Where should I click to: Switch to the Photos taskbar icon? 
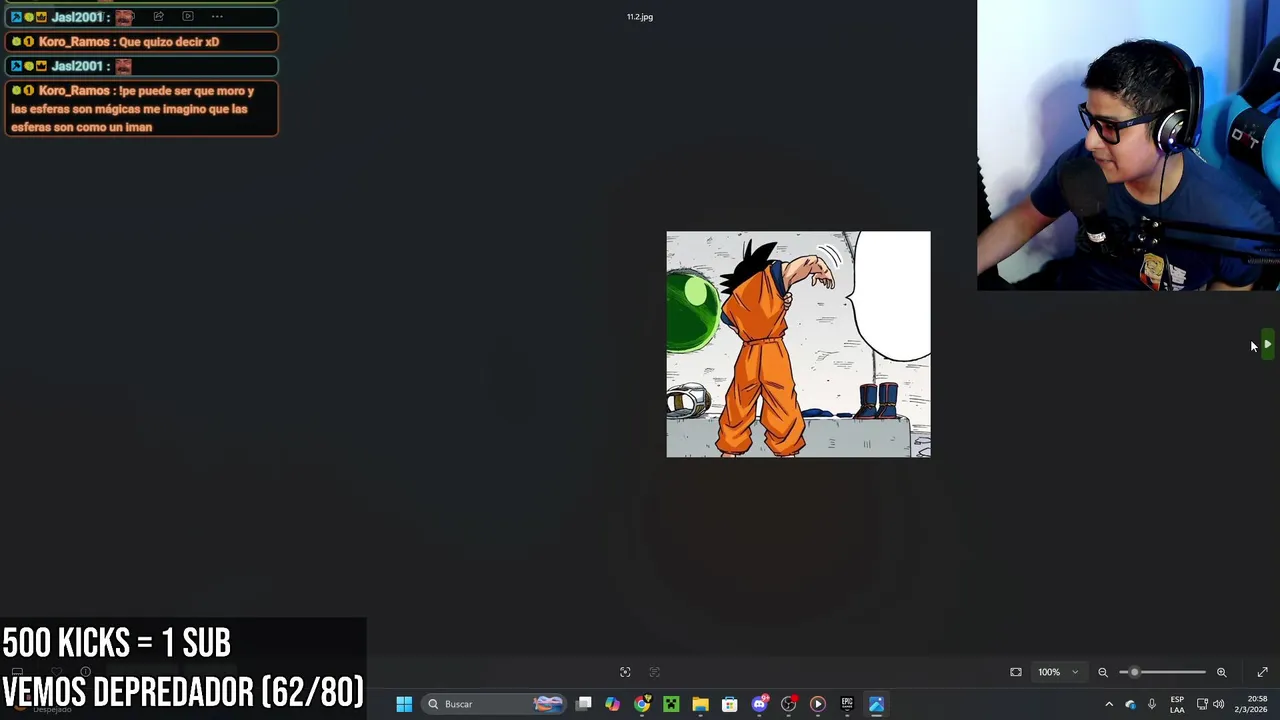coord(876,704)
